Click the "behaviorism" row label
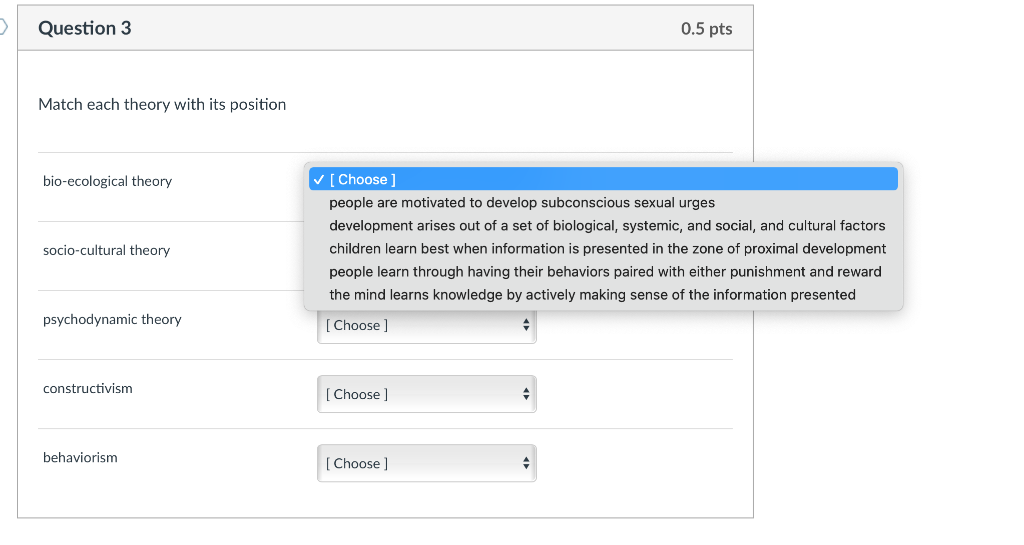The image size is (1024, 545). 80,457
